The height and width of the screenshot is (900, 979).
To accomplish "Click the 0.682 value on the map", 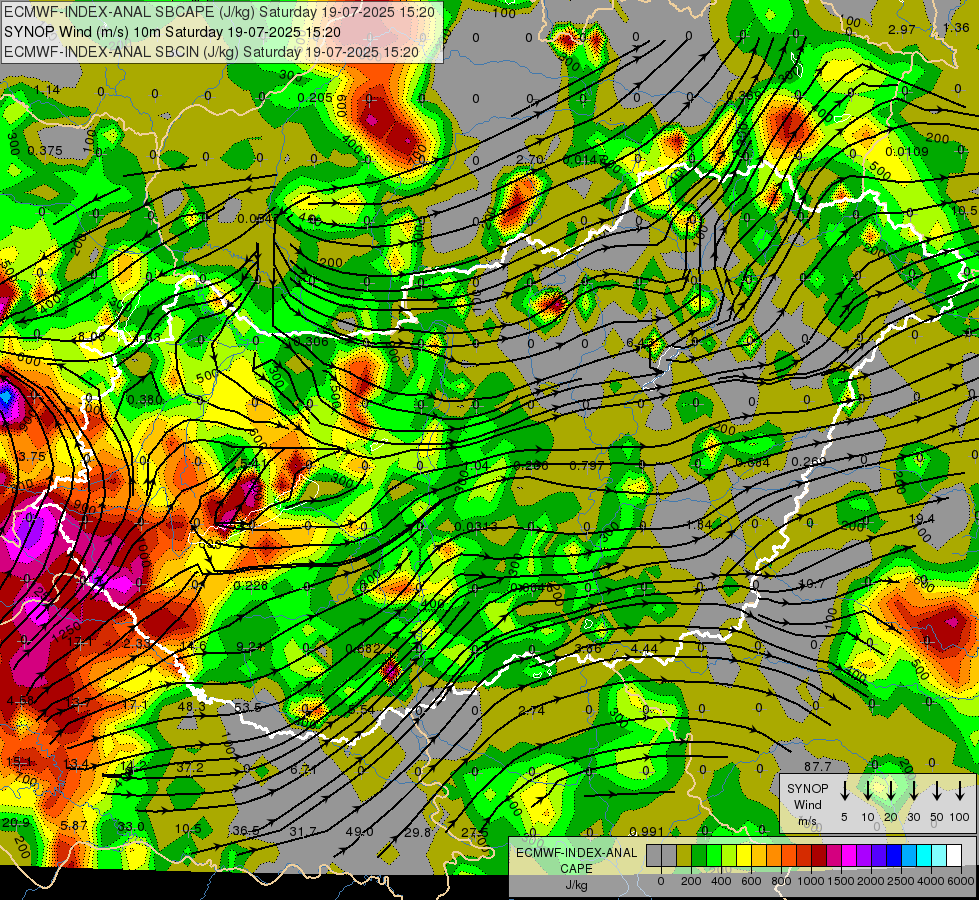I will pos(363,649).
